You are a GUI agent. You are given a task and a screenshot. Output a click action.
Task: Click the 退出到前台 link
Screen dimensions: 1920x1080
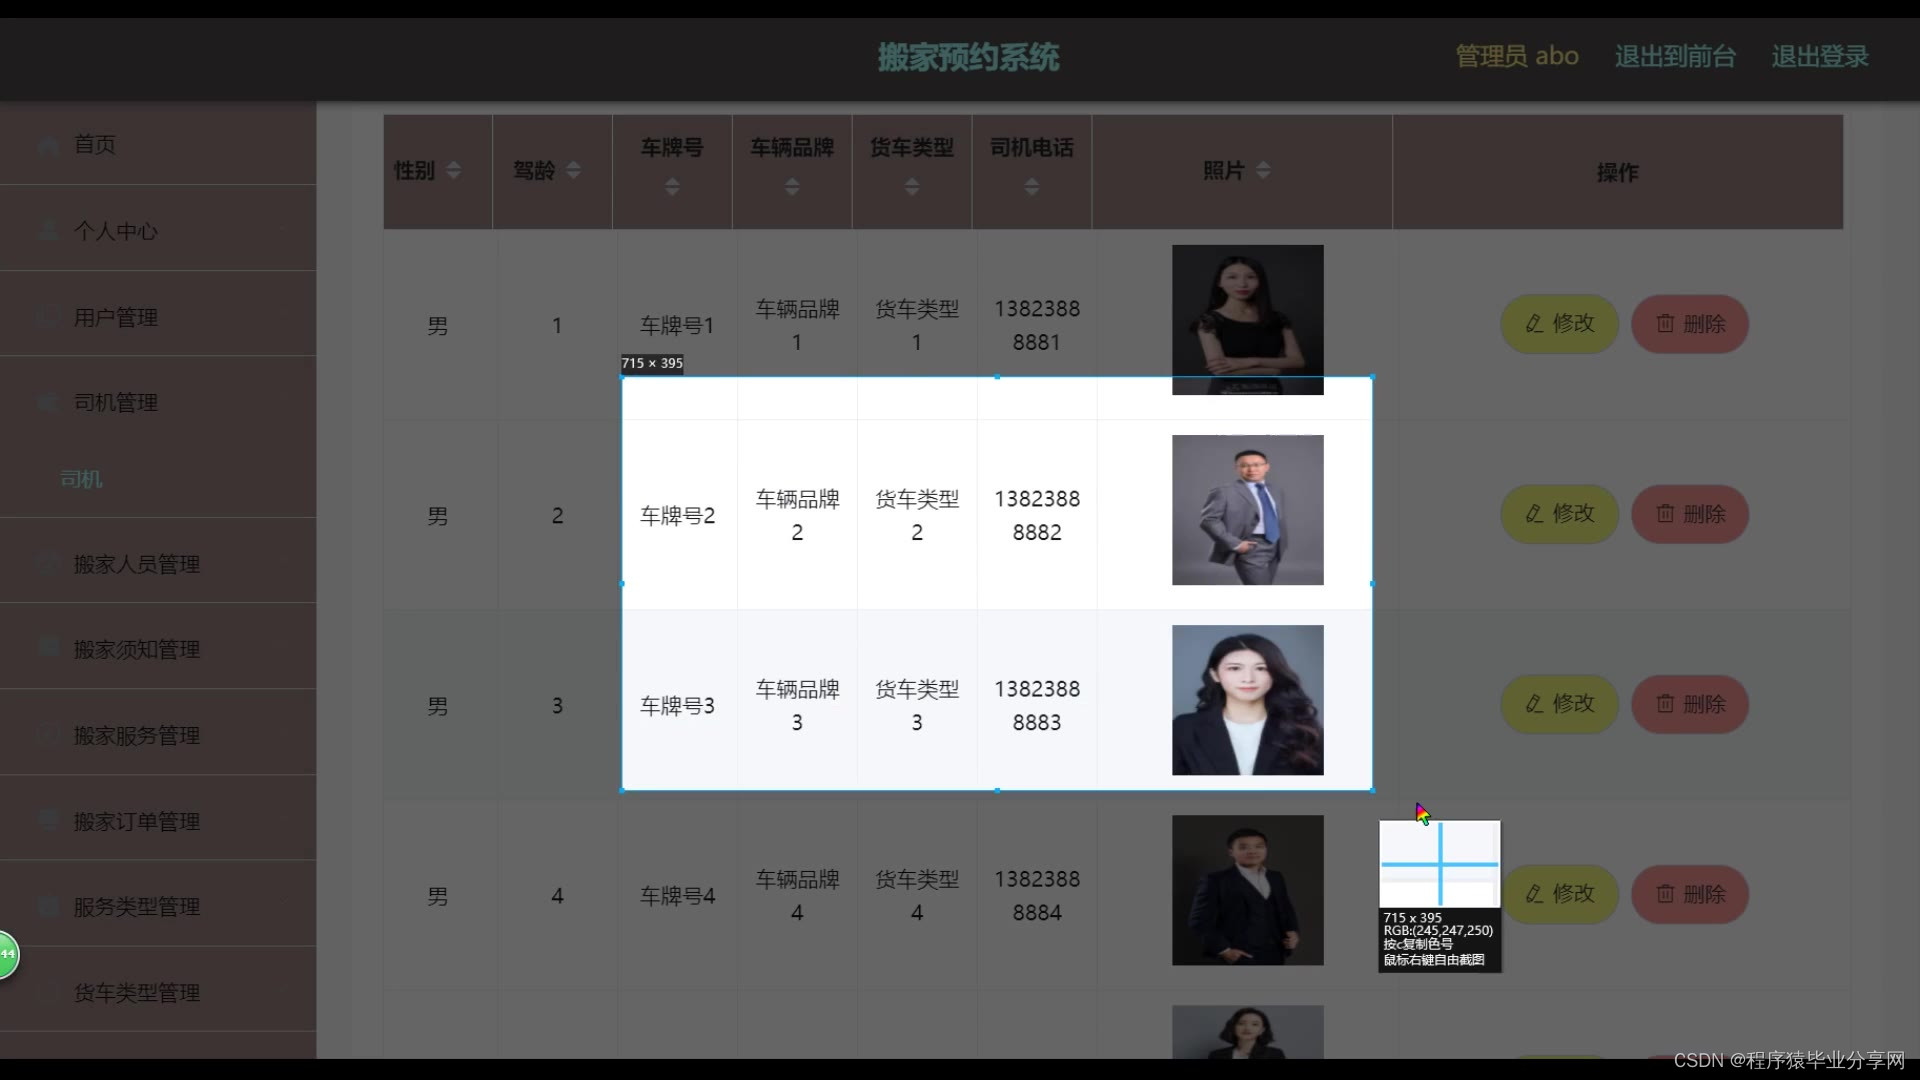tap(1674, 57)
